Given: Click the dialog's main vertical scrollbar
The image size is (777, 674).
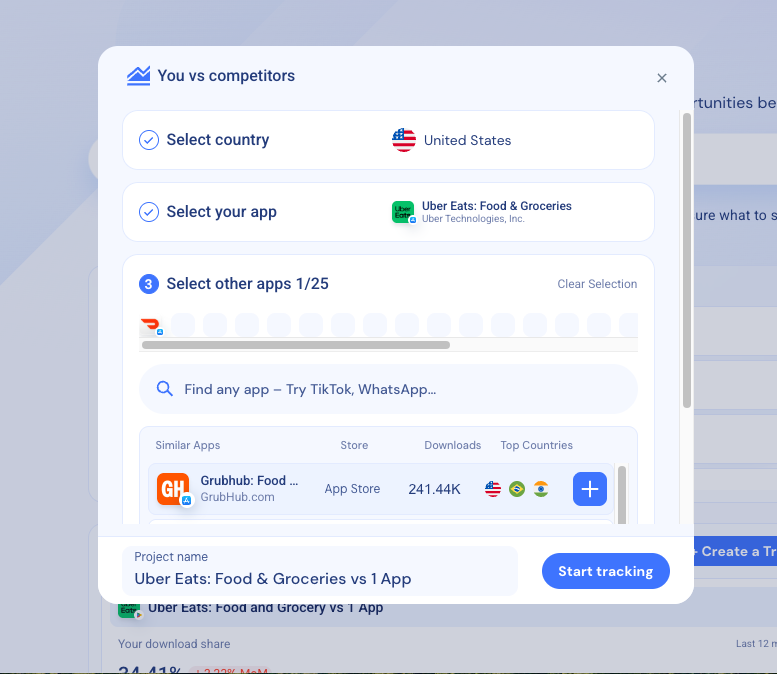Looking at the screenshot, I should point(687,260).
